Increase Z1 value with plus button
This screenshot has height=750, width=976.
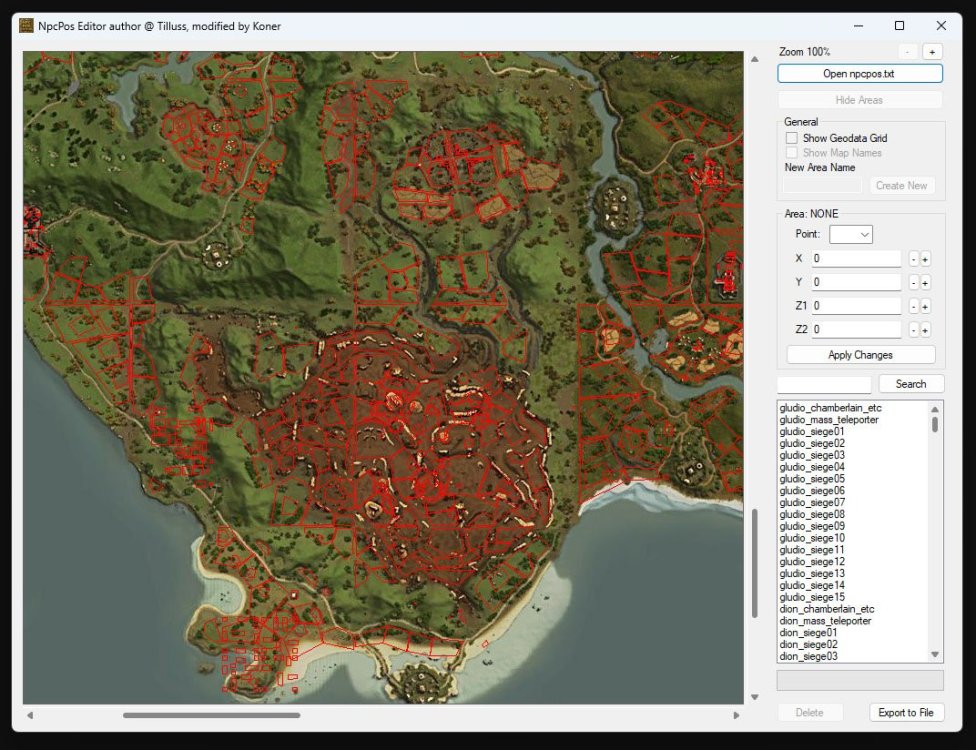[x=925, y=306]
